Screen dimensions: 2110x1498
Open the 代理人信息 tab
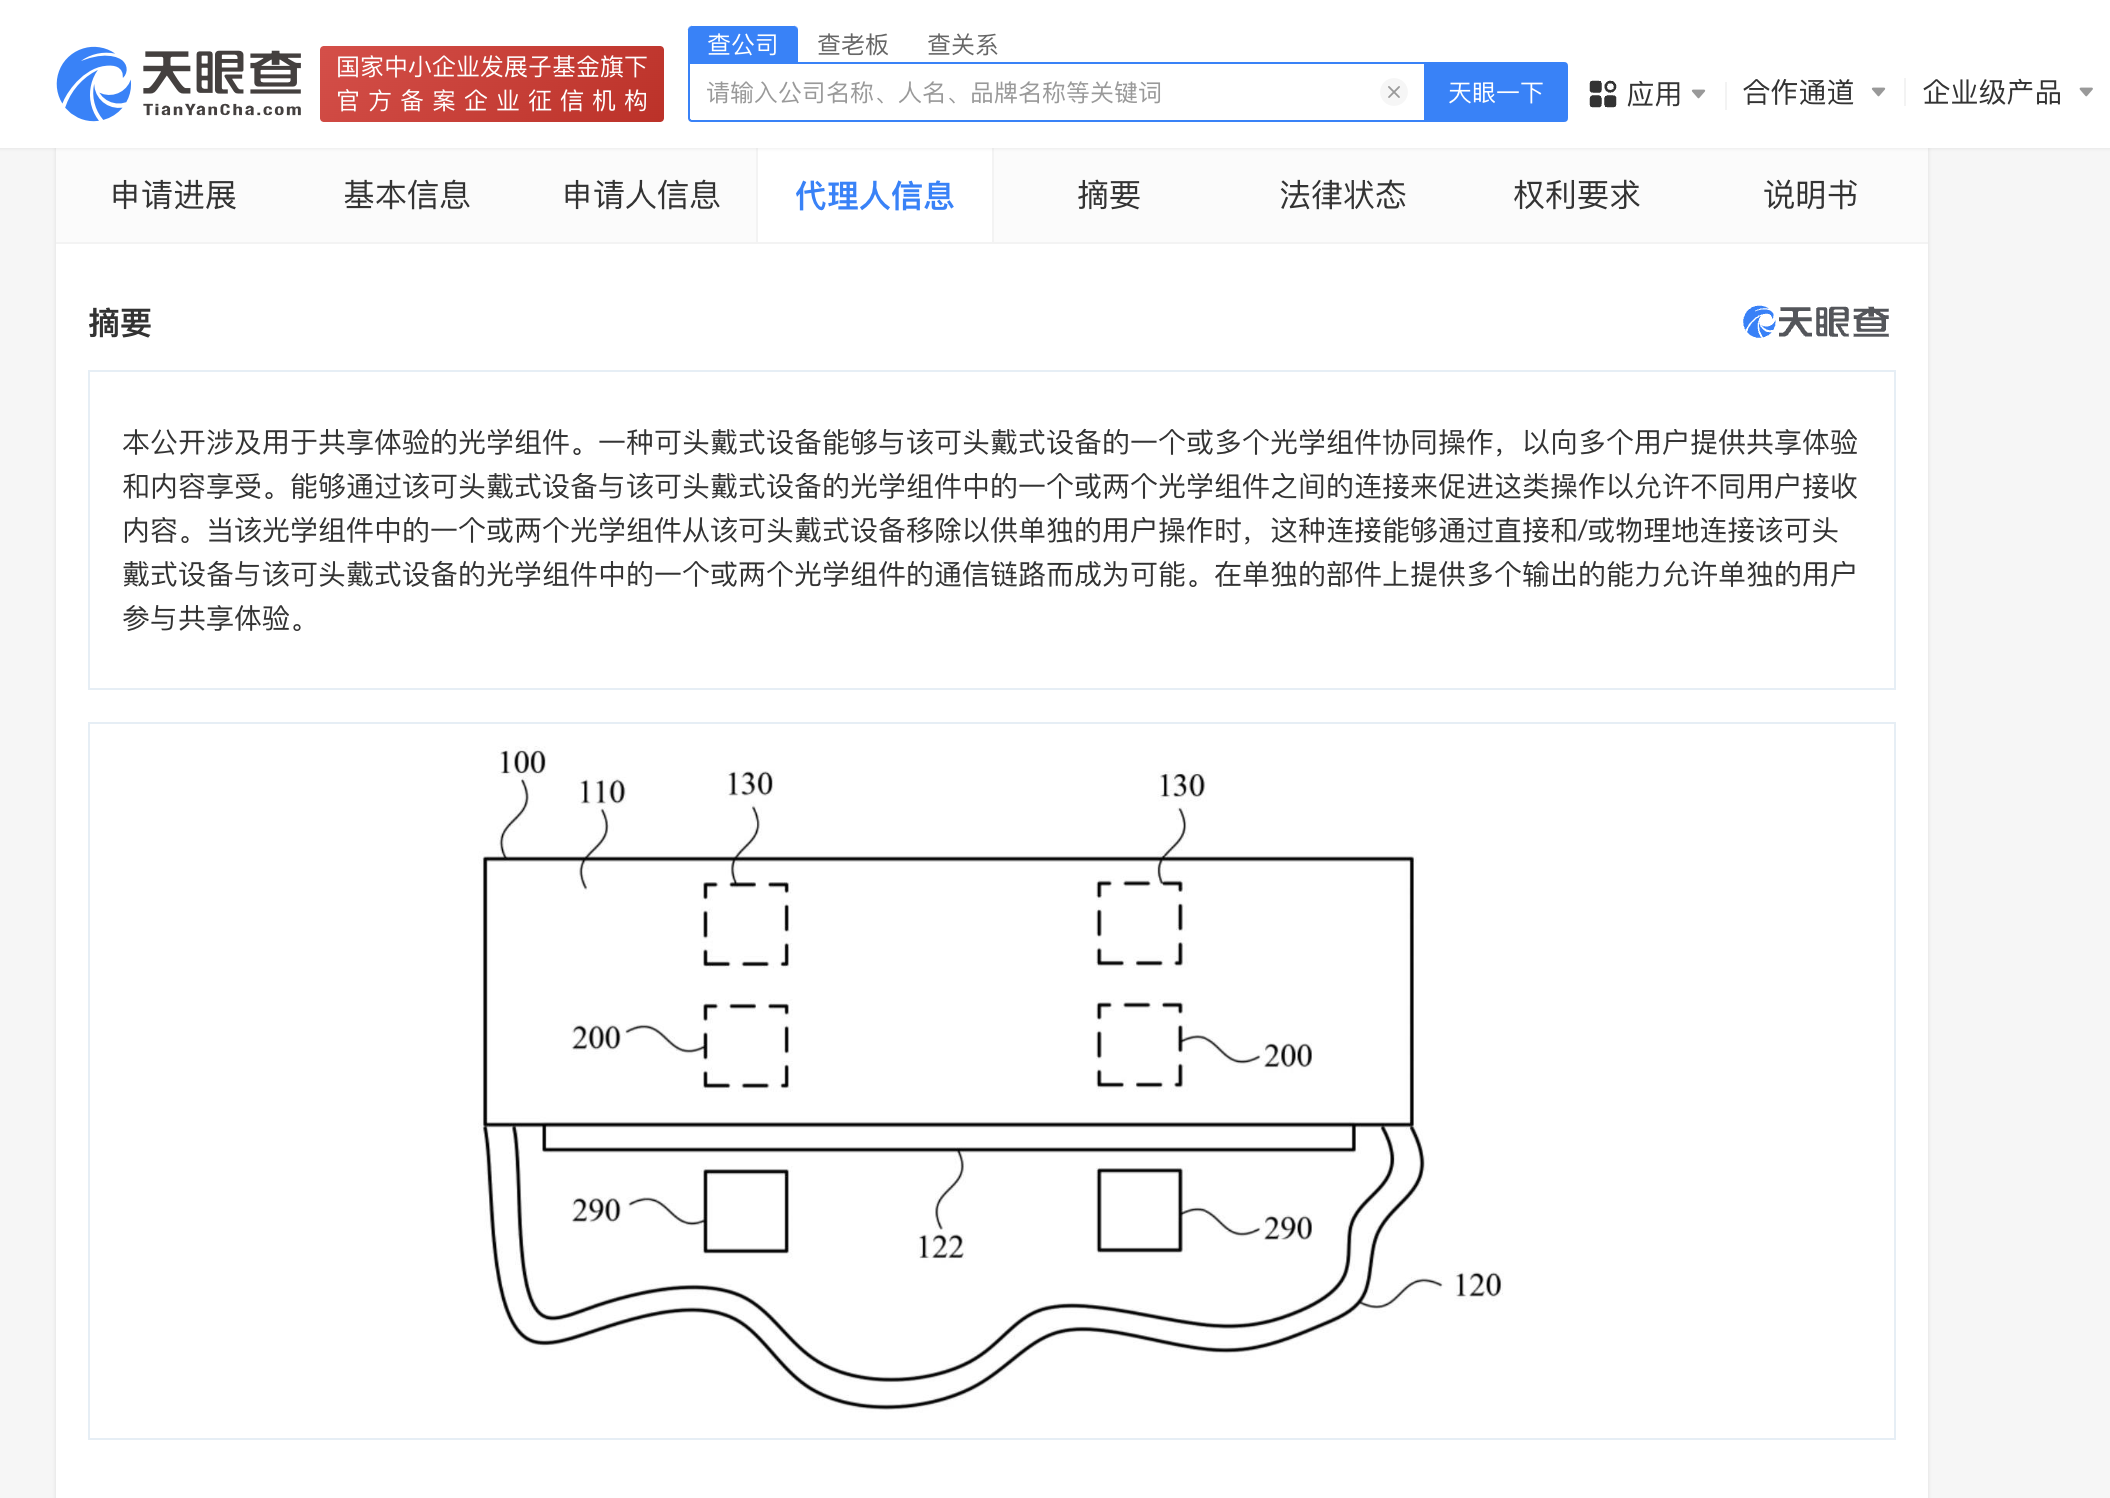pos(874,196)
